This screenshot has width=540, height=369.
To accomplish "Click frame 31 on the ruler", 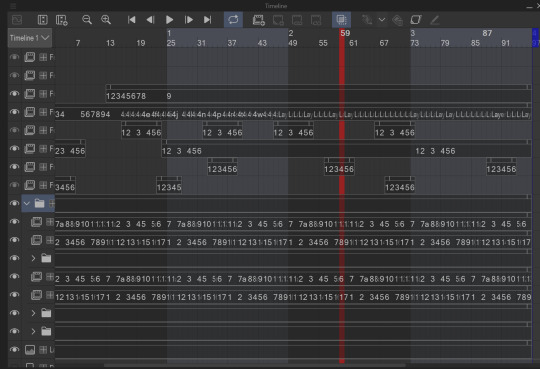I will pos(201,43).
